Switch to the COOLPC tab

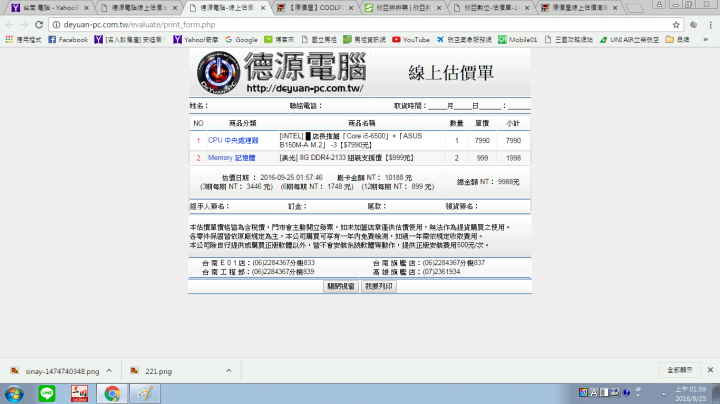(315, 8)
